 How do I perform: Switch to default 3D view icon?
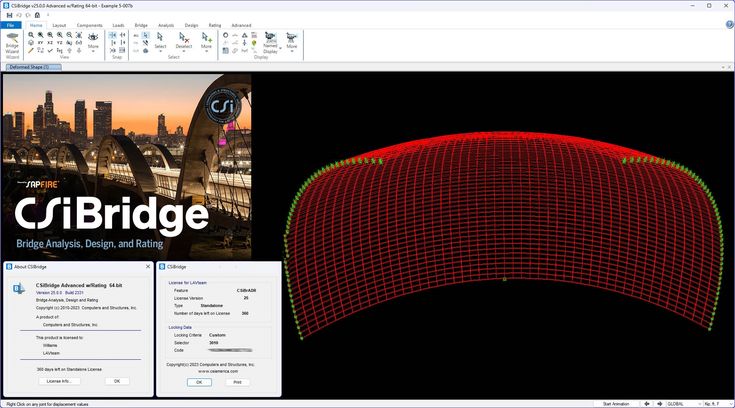[31, 43]
